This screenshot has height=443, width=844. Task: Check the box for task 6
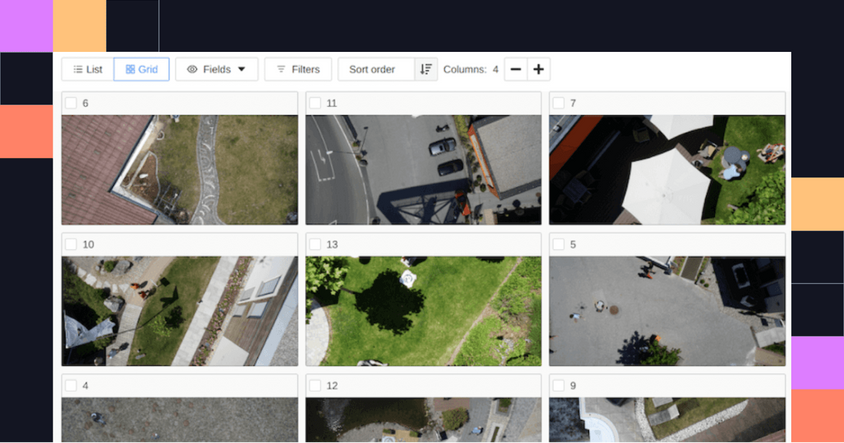point(71,103)
